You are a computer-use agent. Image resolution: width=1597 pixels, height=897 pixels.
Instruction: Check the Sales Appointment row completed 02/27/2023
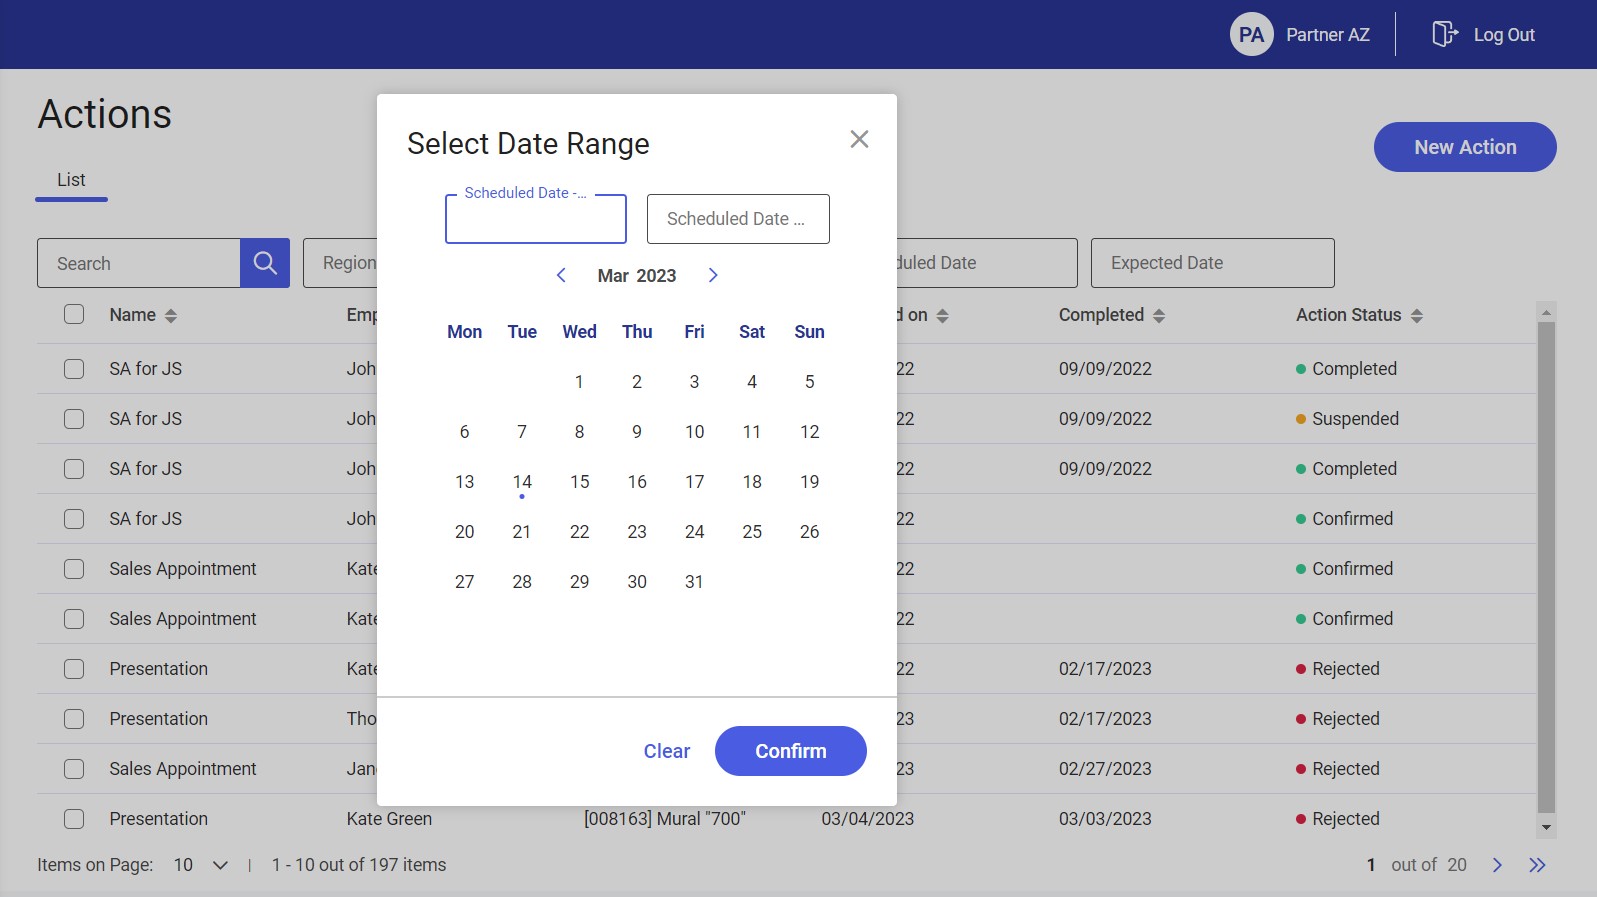(74, 769)
